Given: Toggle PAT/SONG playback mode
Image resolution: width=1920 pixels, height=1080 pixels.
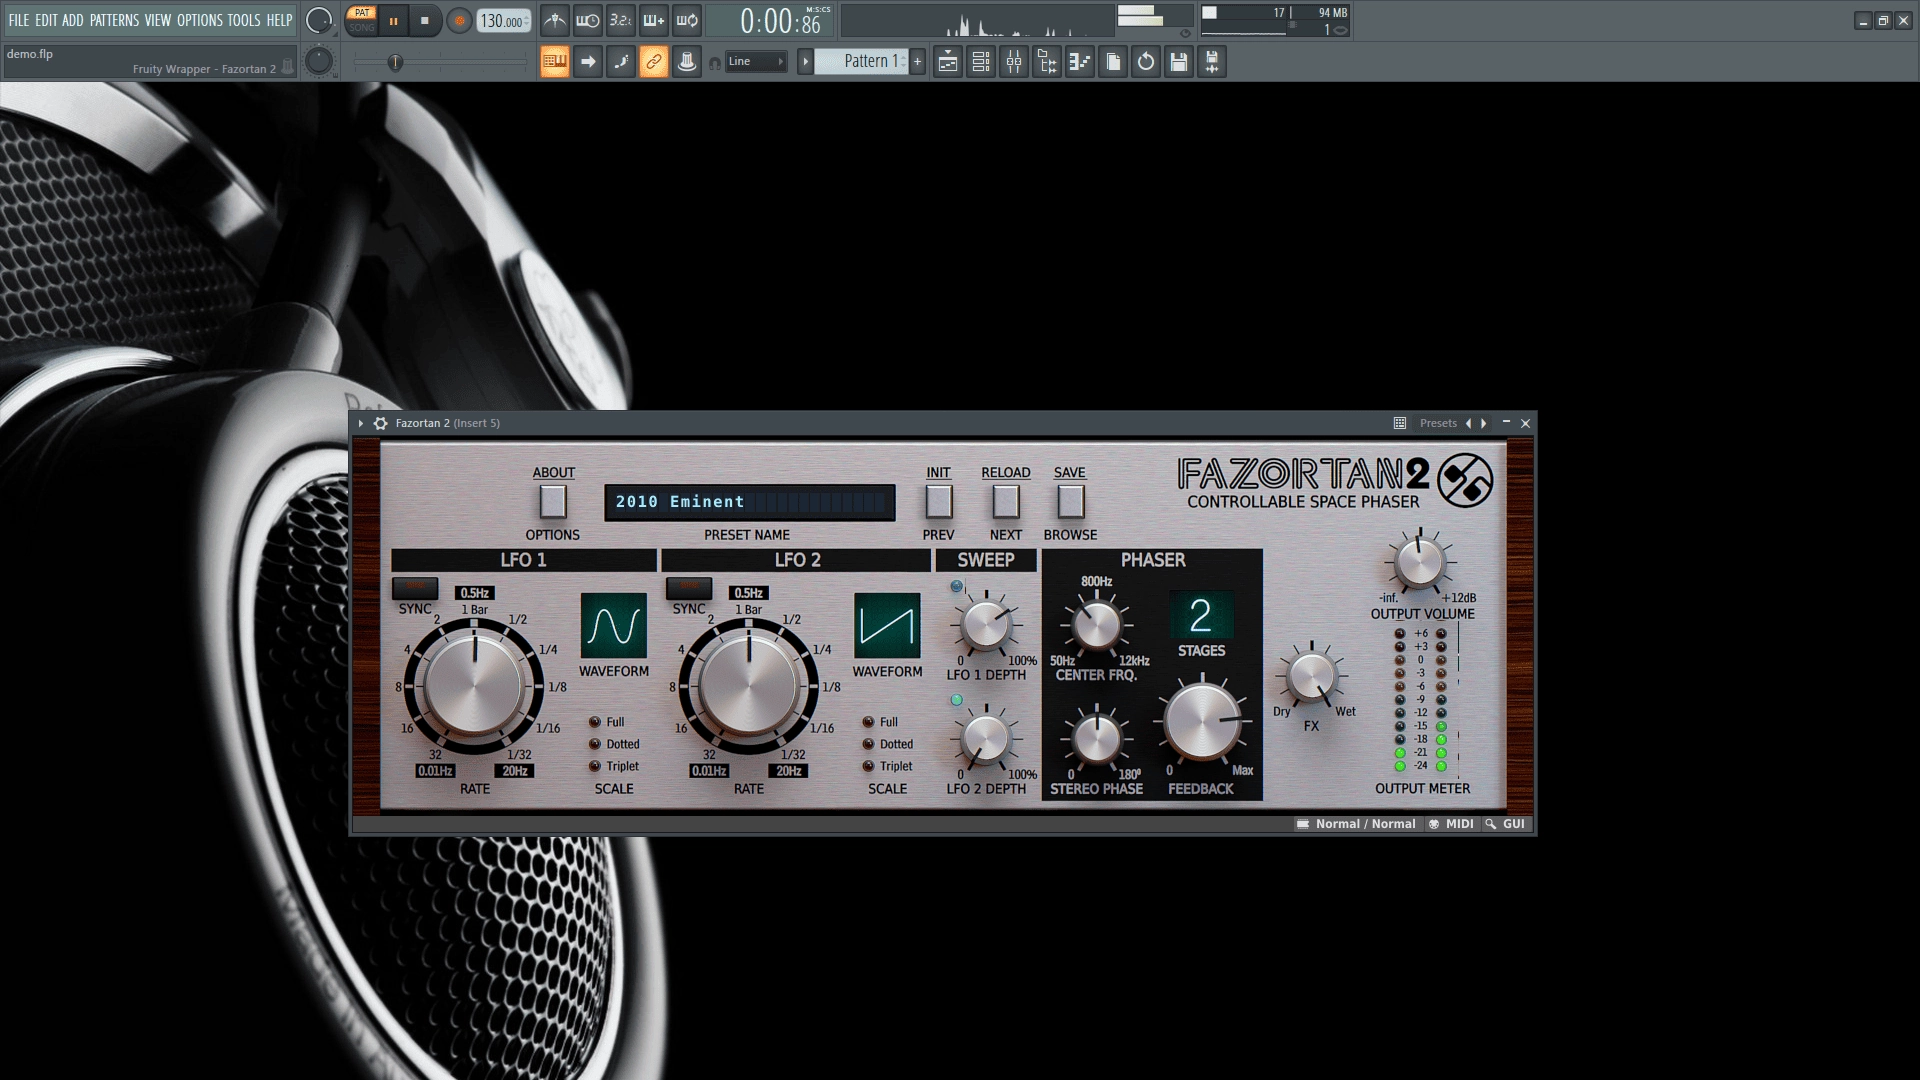Looking at the screenshot, I should pos(362,20).
